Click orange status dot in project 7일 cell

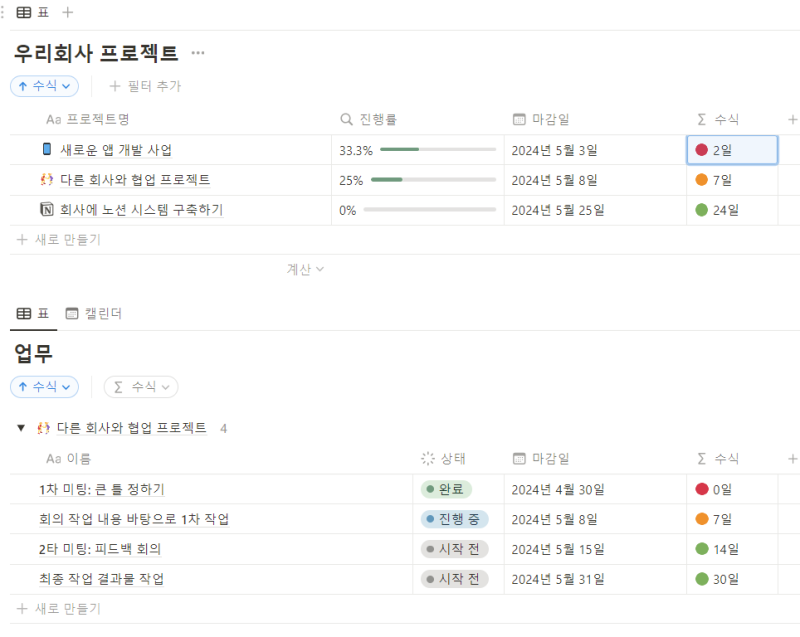pyautogui.click(x=702, y=180)
